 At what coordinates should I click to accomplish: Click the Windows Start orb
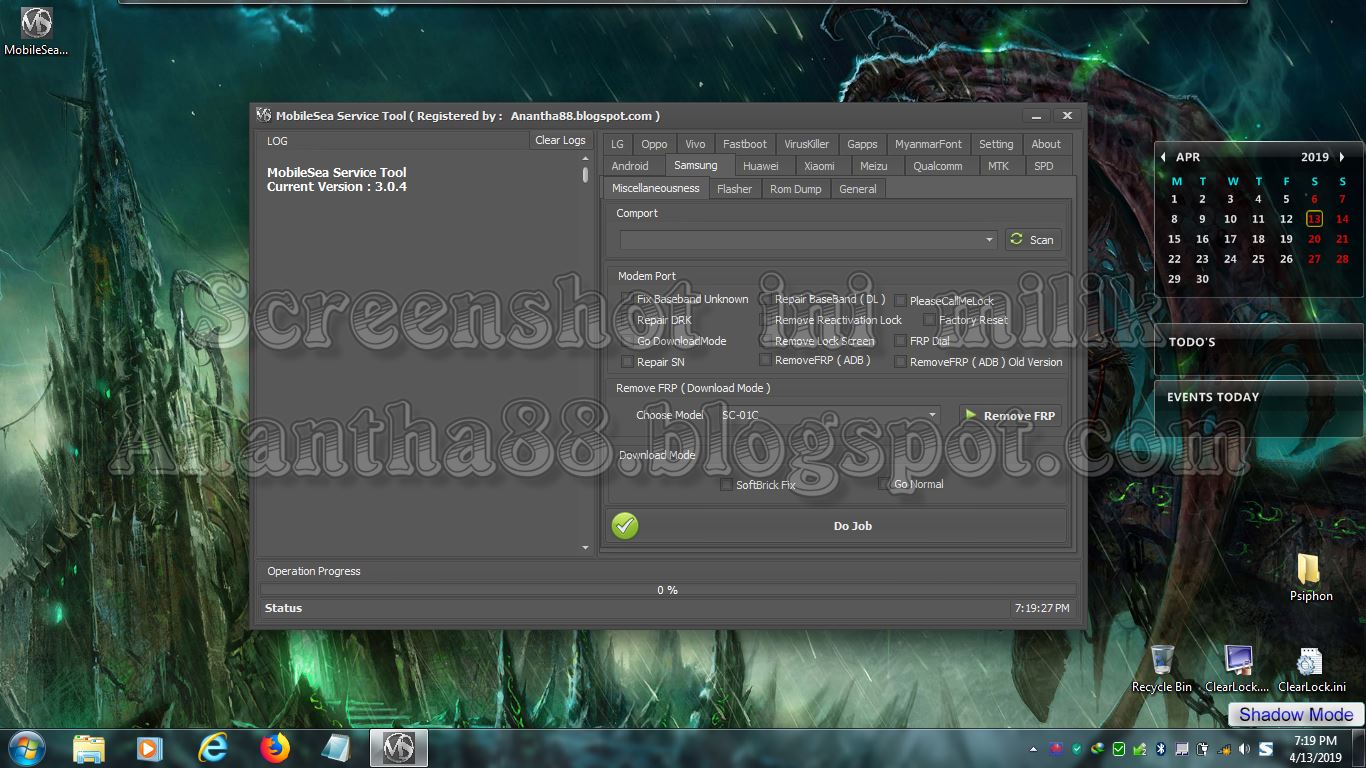27,747
